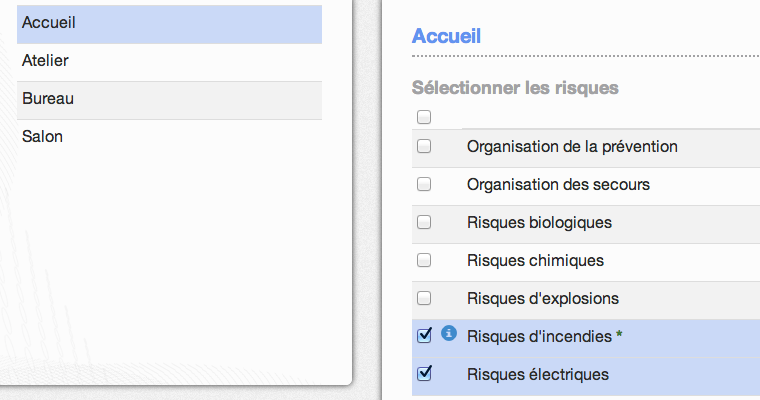This screenshot has width=760, height=400.
Task: Click the Organisation de la prévention row label
Action: pyautogui.click(x=572, y=146)
